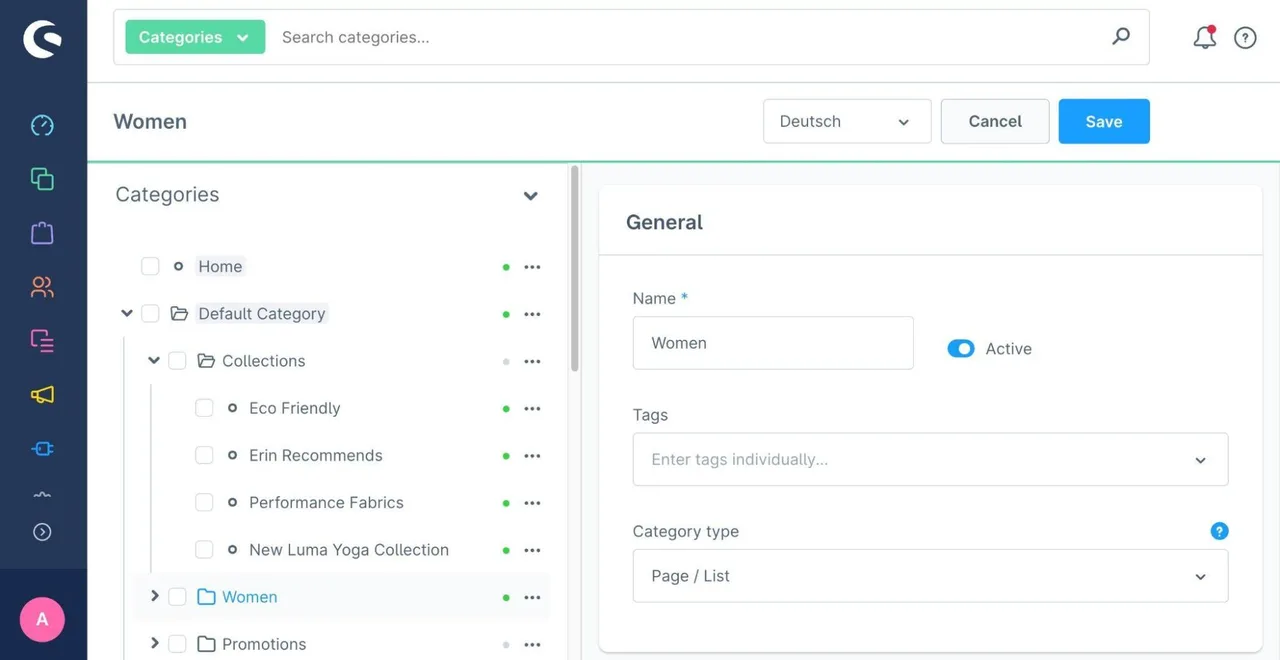Image resolution: width=1280 pixels, height=660 pixels.
Task: Open the Marketing megaphone icon
Action: click(42, 395)
